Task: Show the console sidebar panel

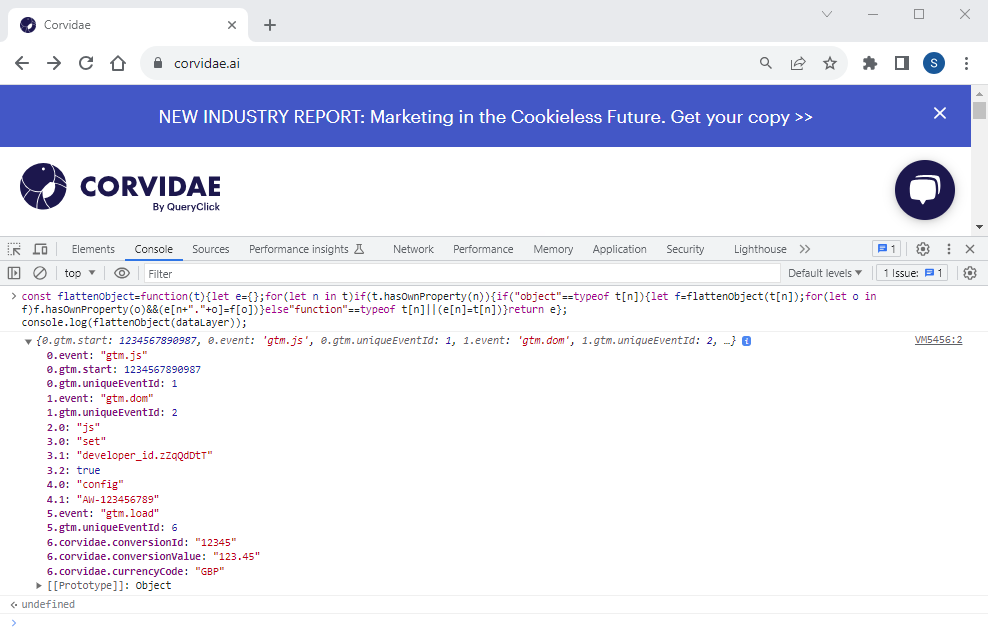Action: (14, 273)
